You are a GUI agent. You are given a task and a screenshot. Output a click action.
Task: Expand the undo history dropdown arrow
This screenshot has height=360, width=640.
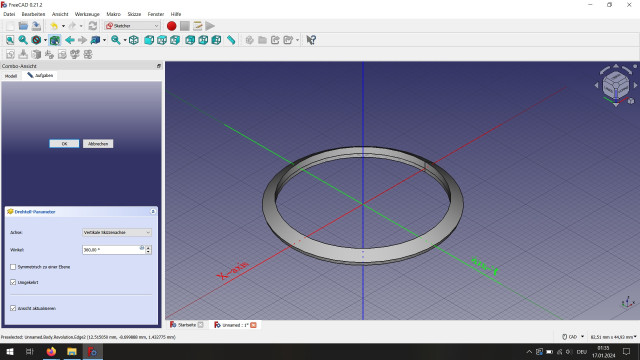(63, 26)
